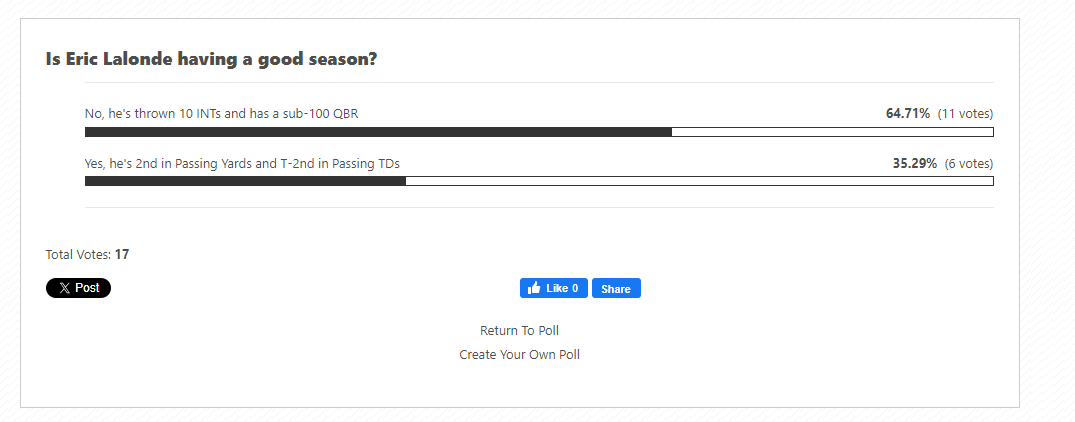Click the (11 votes) count label
The height and width of the screenshot is (422, 1075).
(x=965, y=114)
